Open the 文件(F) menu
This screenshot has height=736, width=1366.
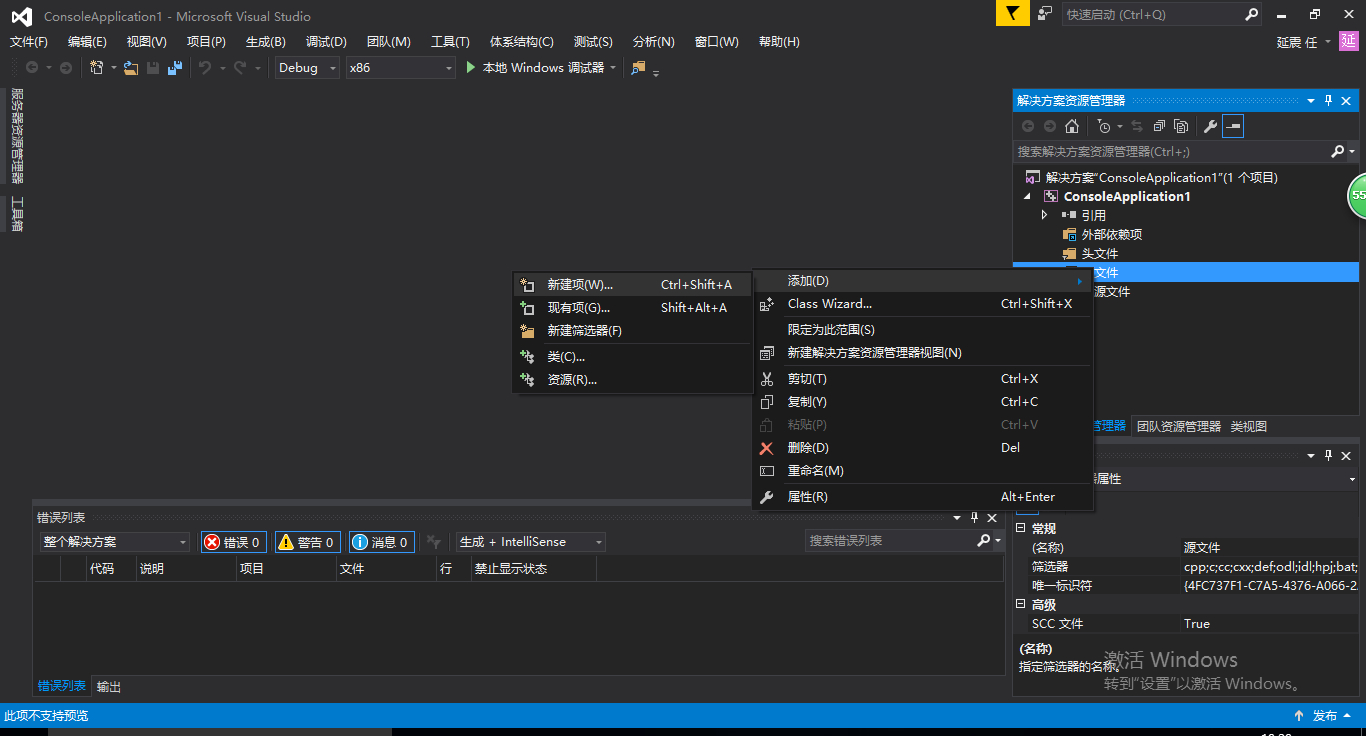pos(29,42)
